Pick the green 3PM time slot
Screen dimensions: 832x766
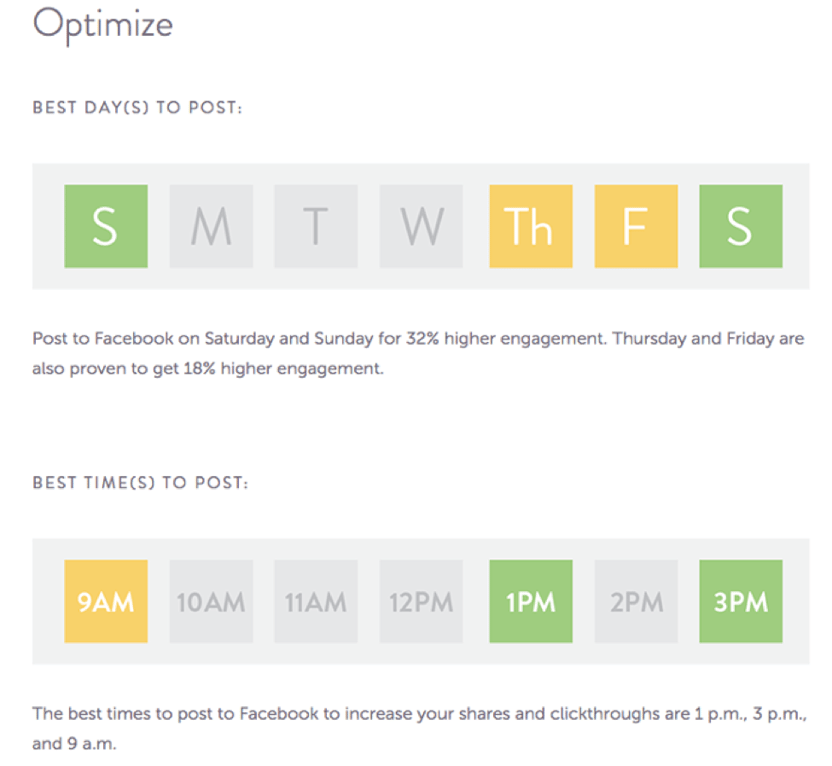pyautogui.click(x=741, y=601)
